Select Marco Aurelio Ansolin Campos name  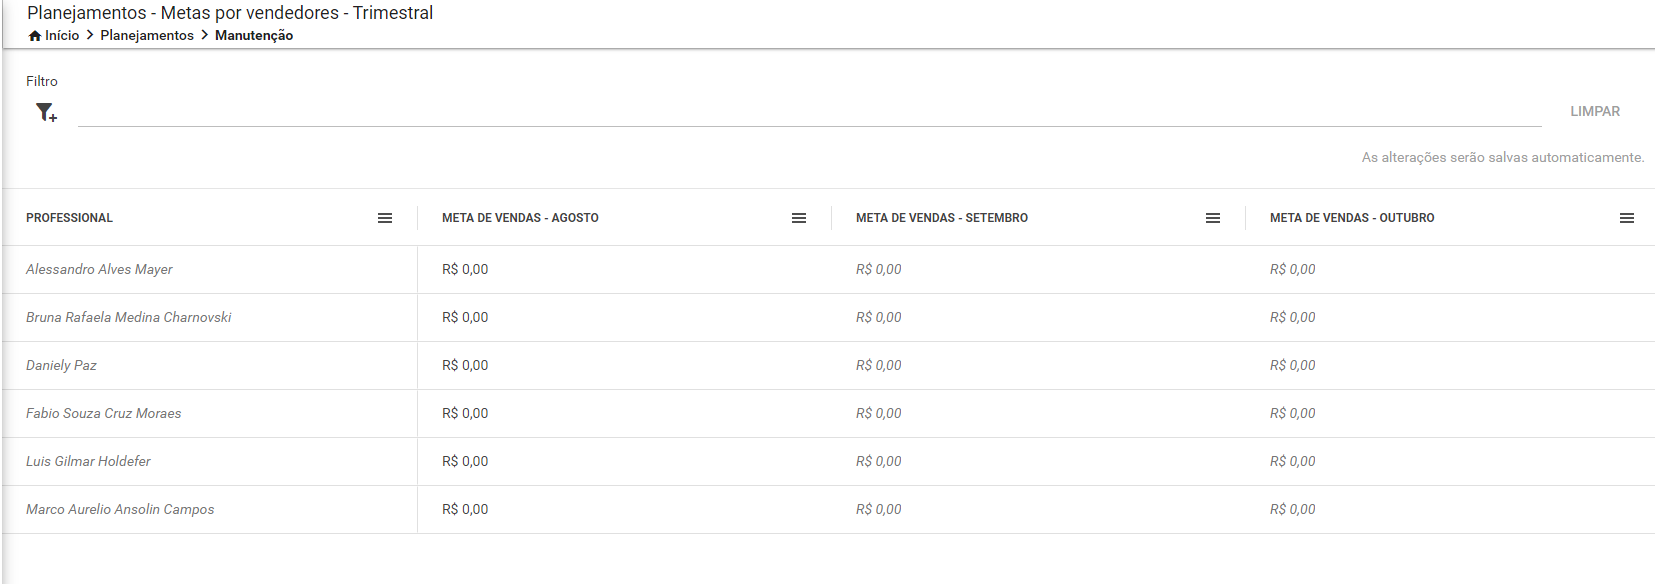tap(120, 510)
